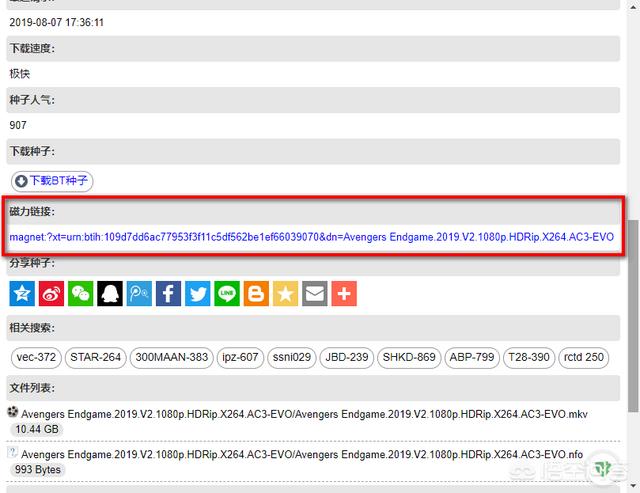The height and width of the screenshot is (493, 640).
Task: Click the vertical scrollbar thumb
Action: (x=633, y=316)
